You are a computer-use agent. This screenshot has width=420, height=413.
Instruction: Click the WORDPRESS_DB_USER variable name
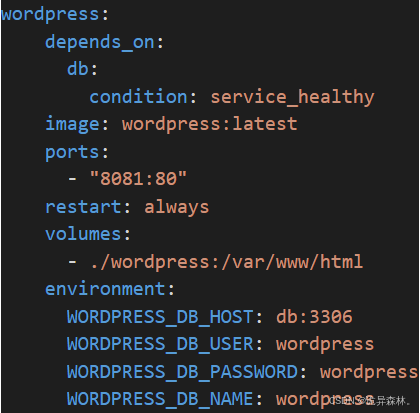[160, 345]
